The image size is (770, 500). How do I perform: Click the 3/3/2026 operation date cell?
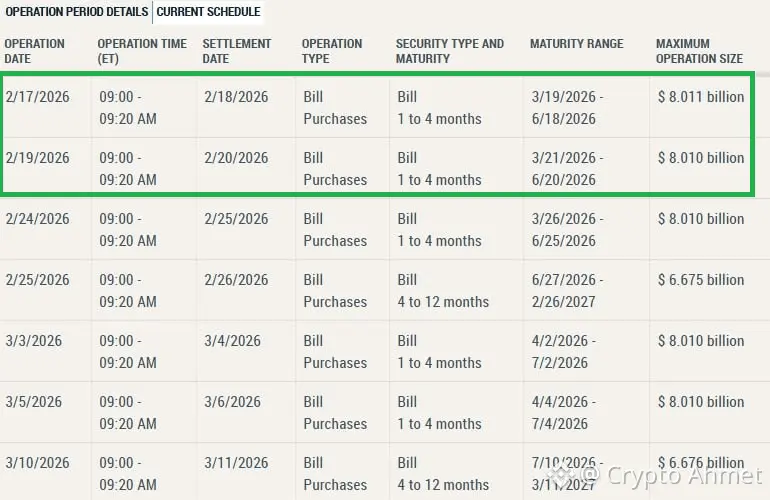[x=34, y=341]
